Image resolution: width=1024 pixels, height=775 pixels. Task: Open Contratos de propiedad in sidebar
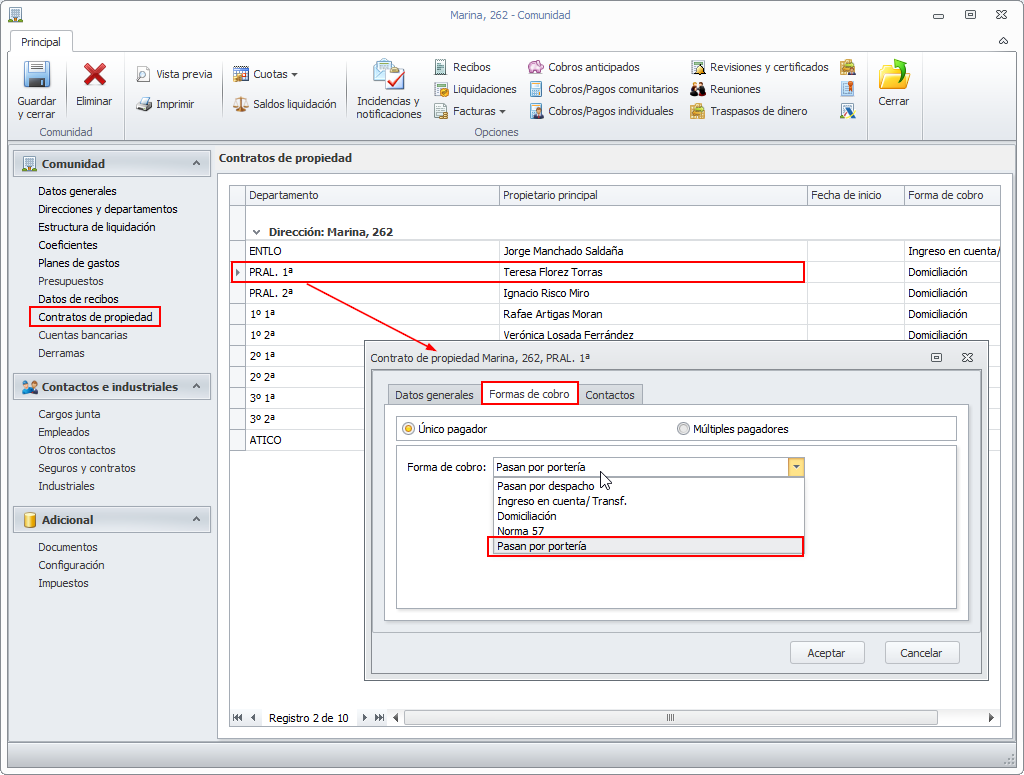click(x=95, y=317)
